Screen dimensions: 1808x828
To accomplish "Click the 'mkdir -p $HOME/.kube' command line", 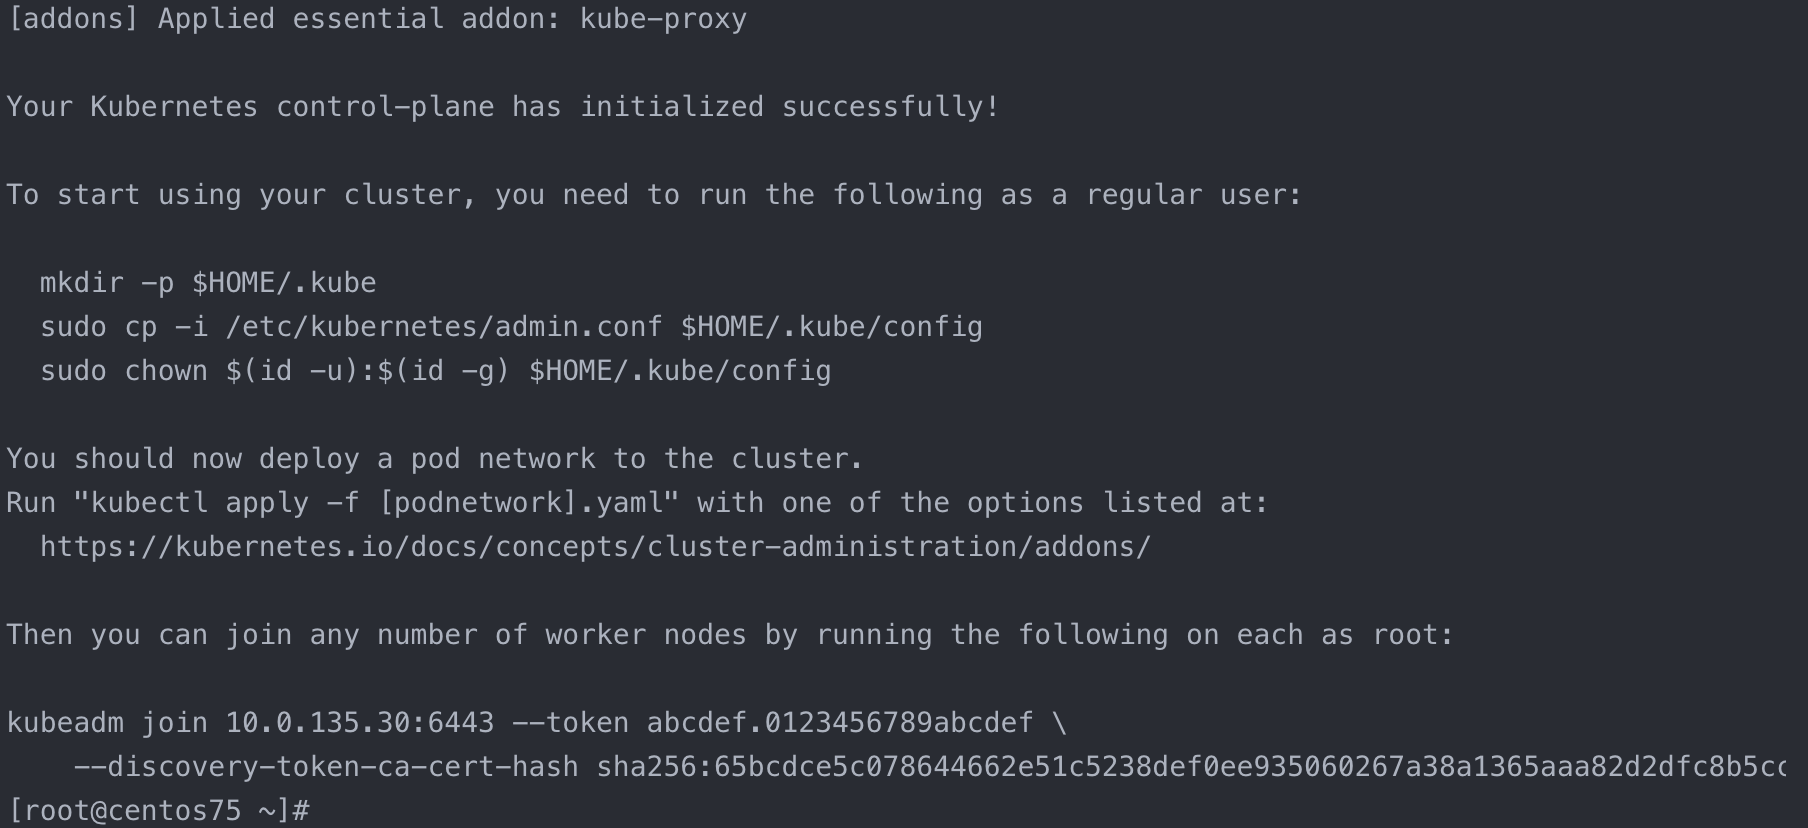I will click(208, 283).
